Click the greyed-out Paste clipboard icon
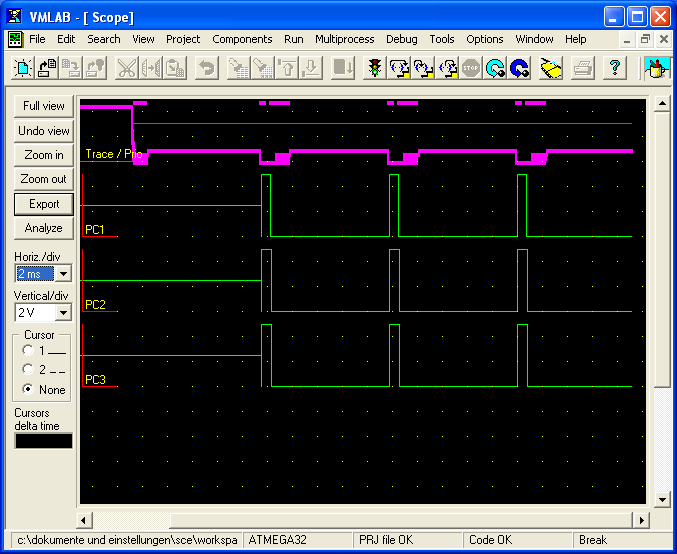The height and width of the screenshot is (554, 677). point(175,68)
